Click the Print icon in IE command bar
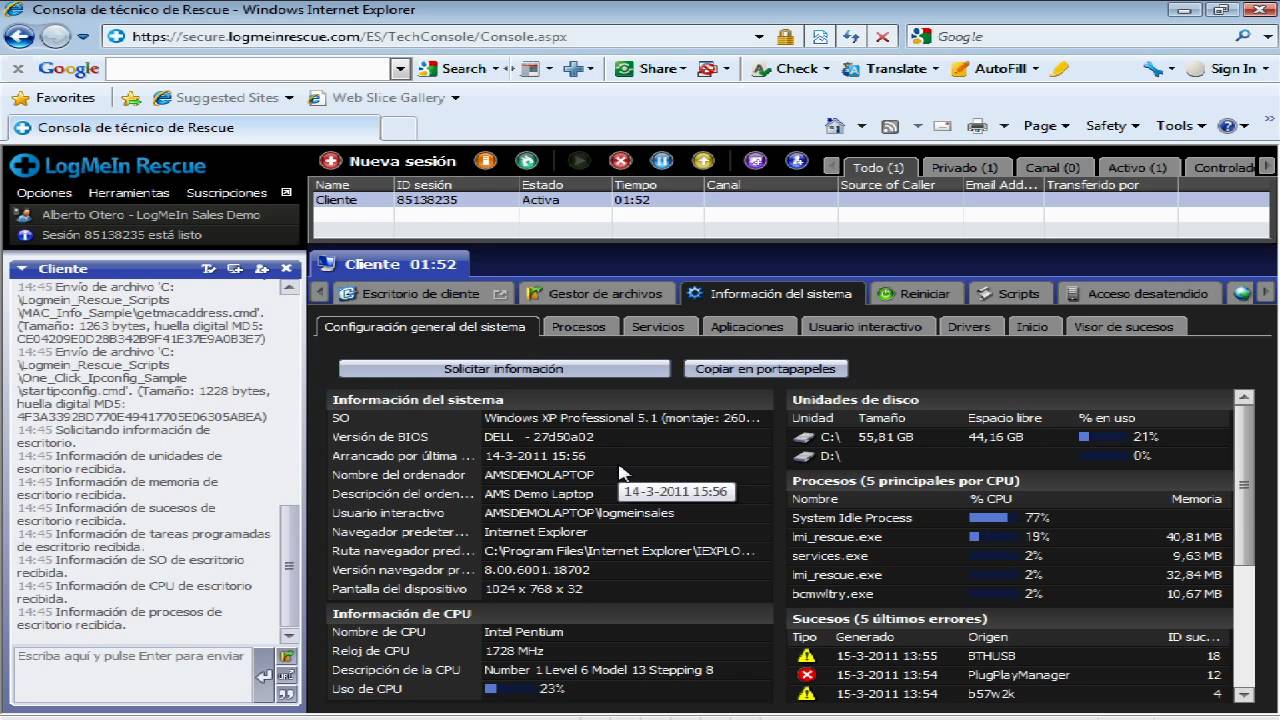The height and width of the screenshot is (720, 1280). coord(977,126)
